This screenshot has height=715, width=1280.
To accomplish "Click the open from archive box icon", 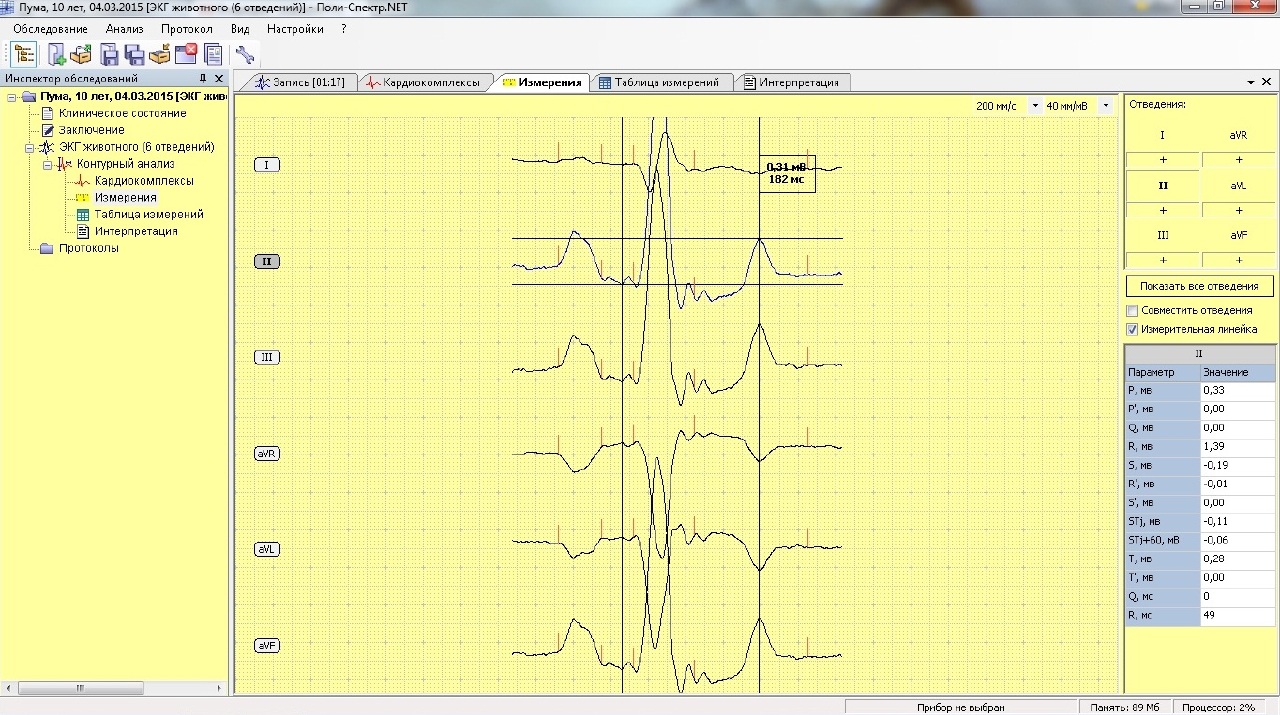I will pyautogui.click(x=81, y=54).
